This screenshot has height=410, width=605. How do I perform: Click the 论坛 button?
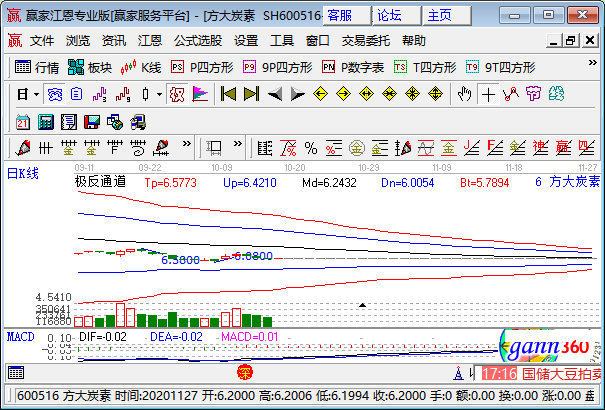pos(397,15)
